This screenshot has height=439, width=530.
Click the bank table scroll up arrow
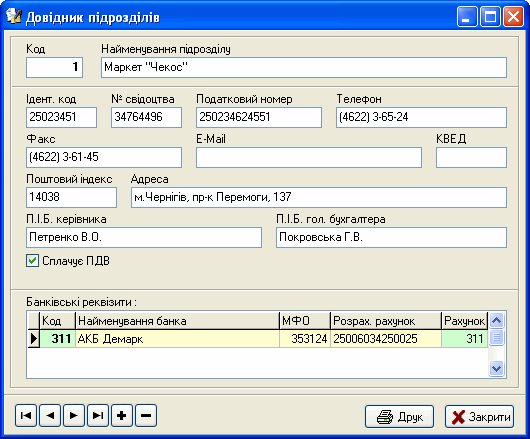[496, 320]
